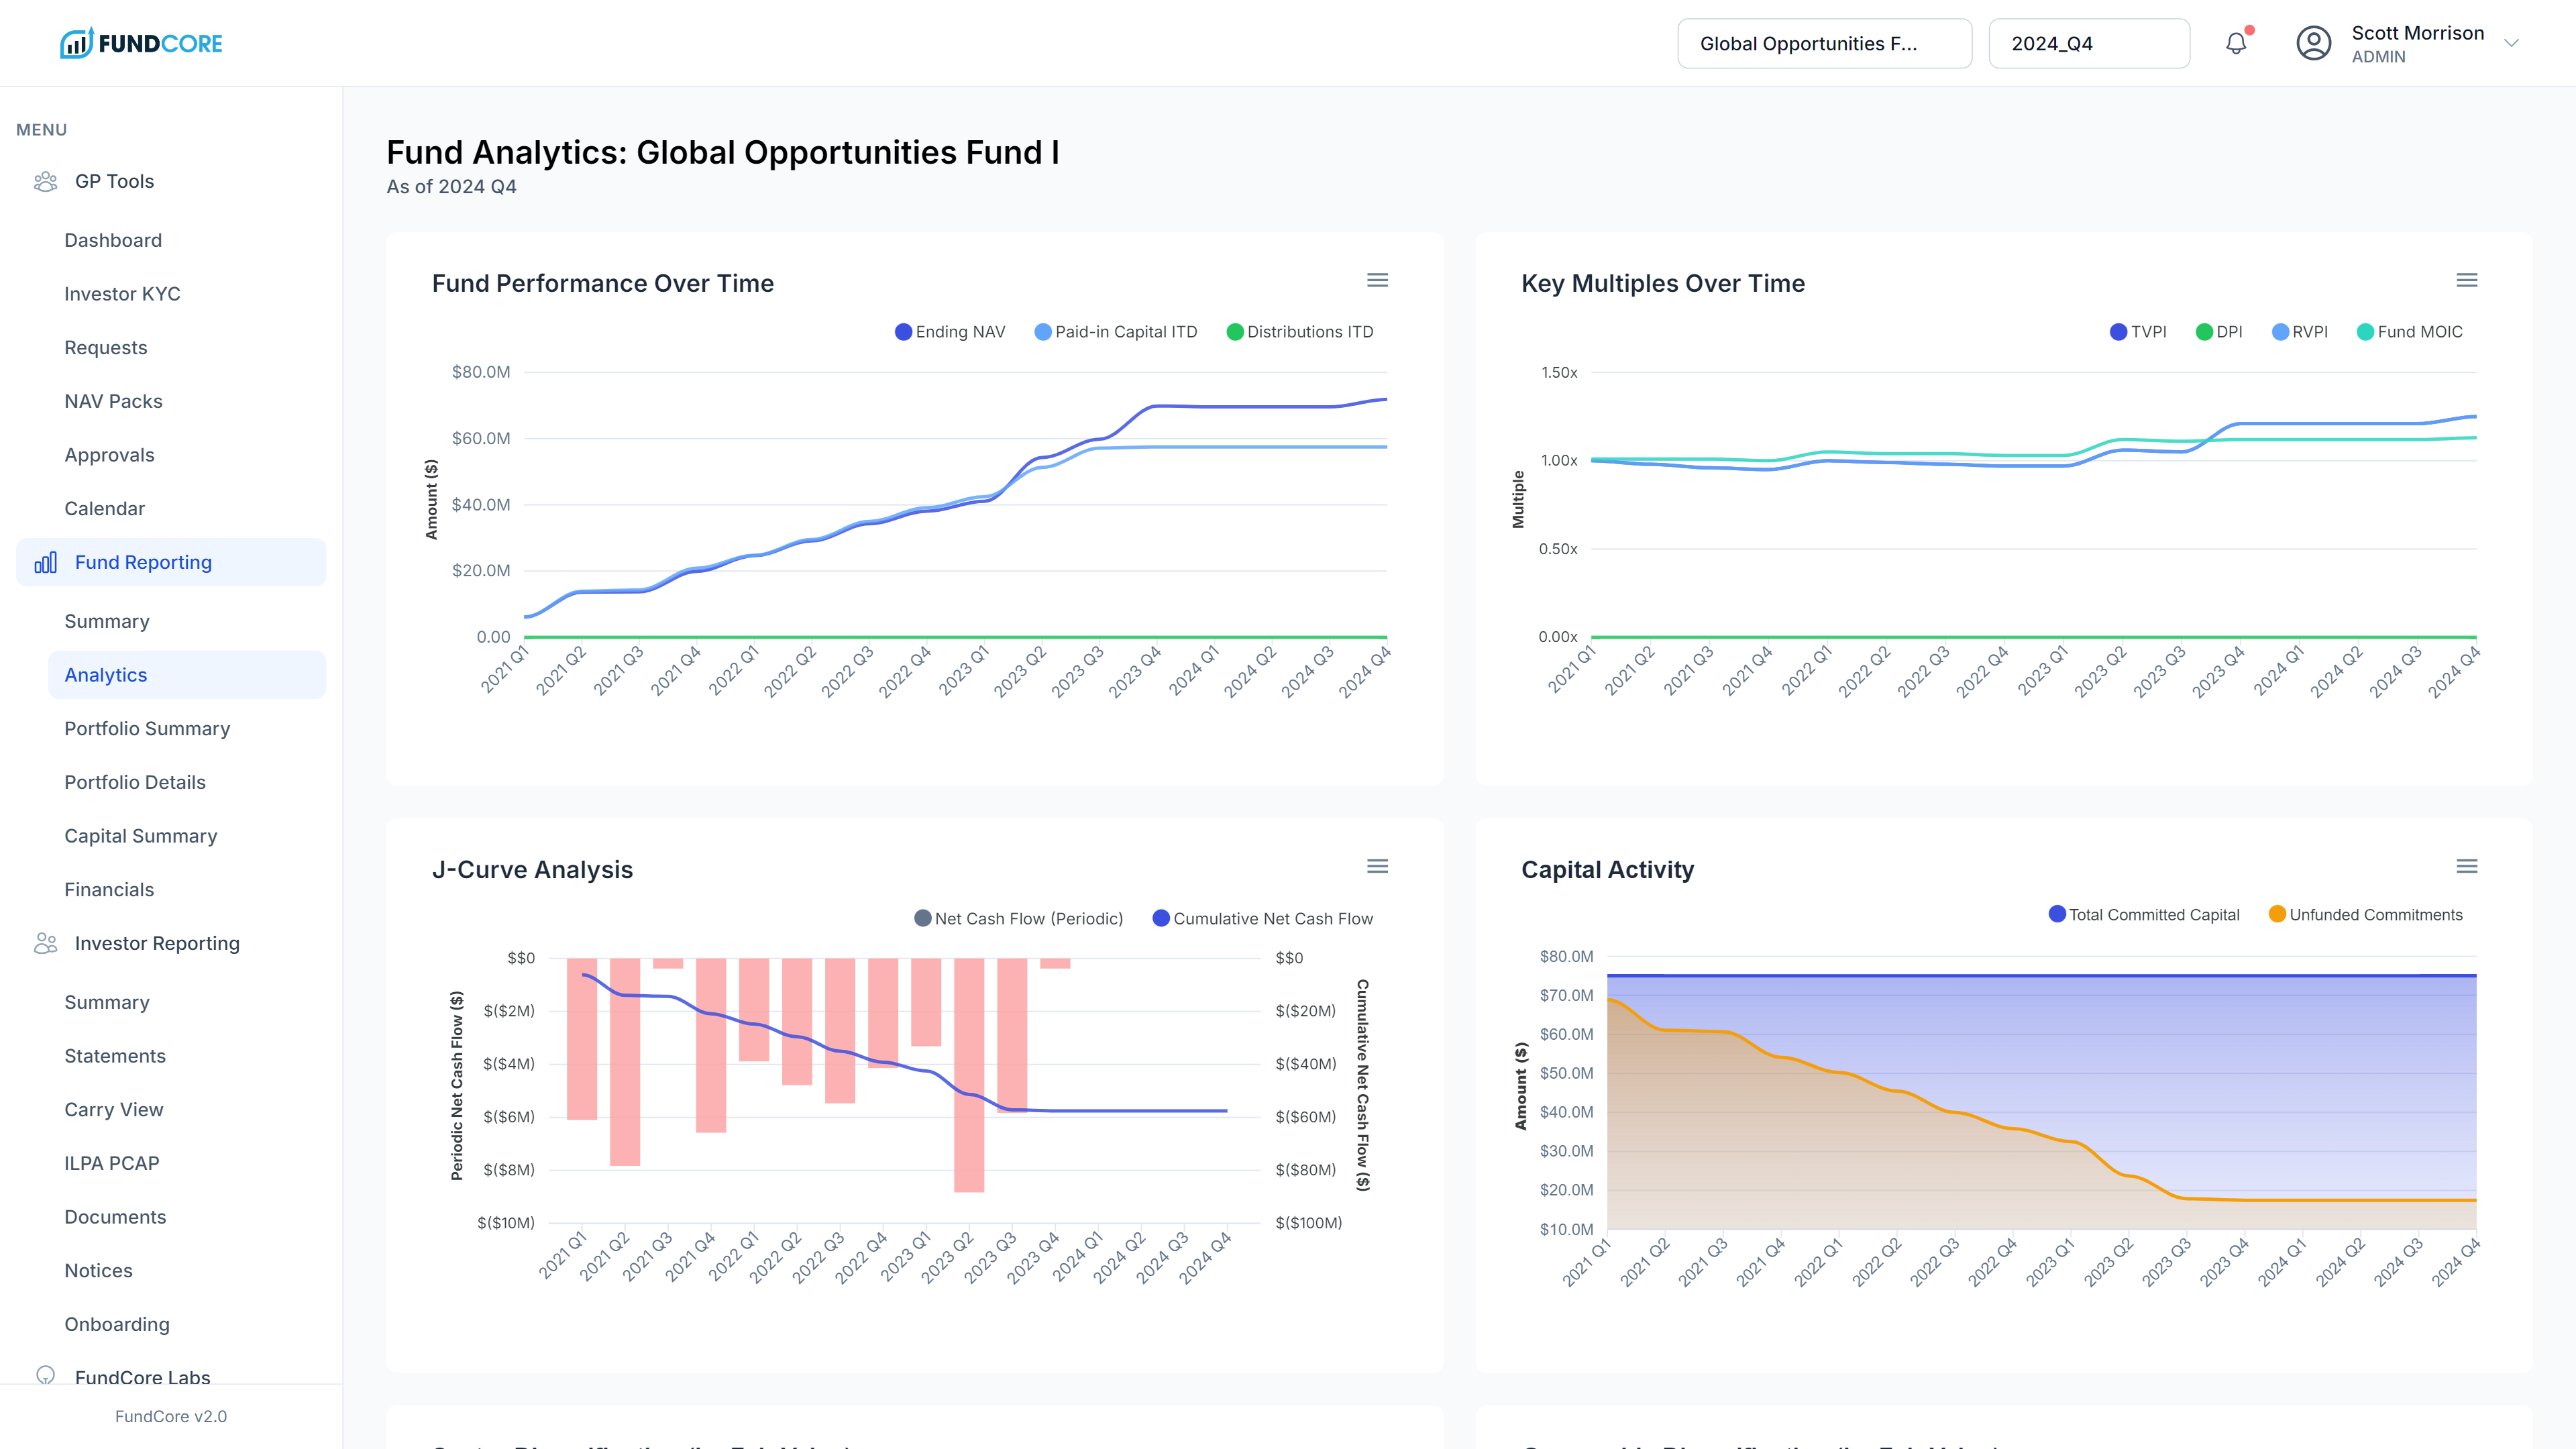Open the Global Opportunities fund selector

click(1824, 43)
